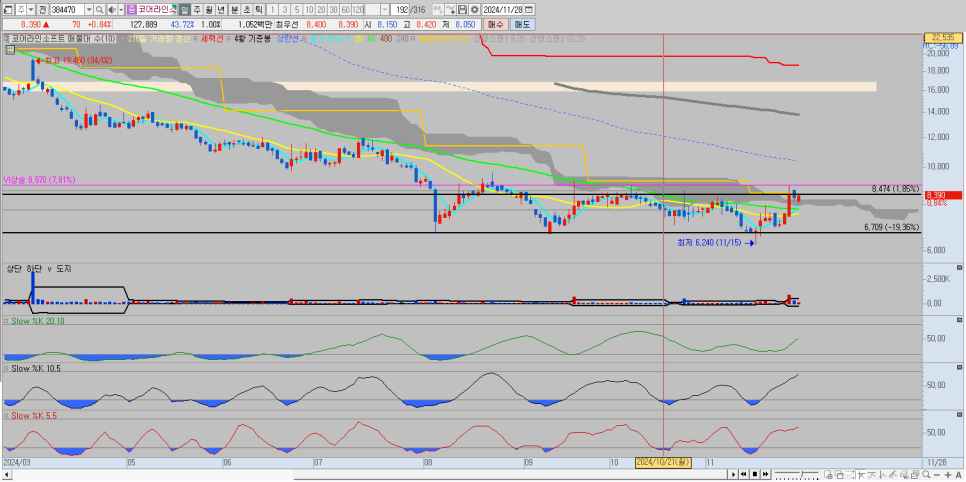
Task: Switch to weekly 주 chart period
Action: click(x=197, y=10)
